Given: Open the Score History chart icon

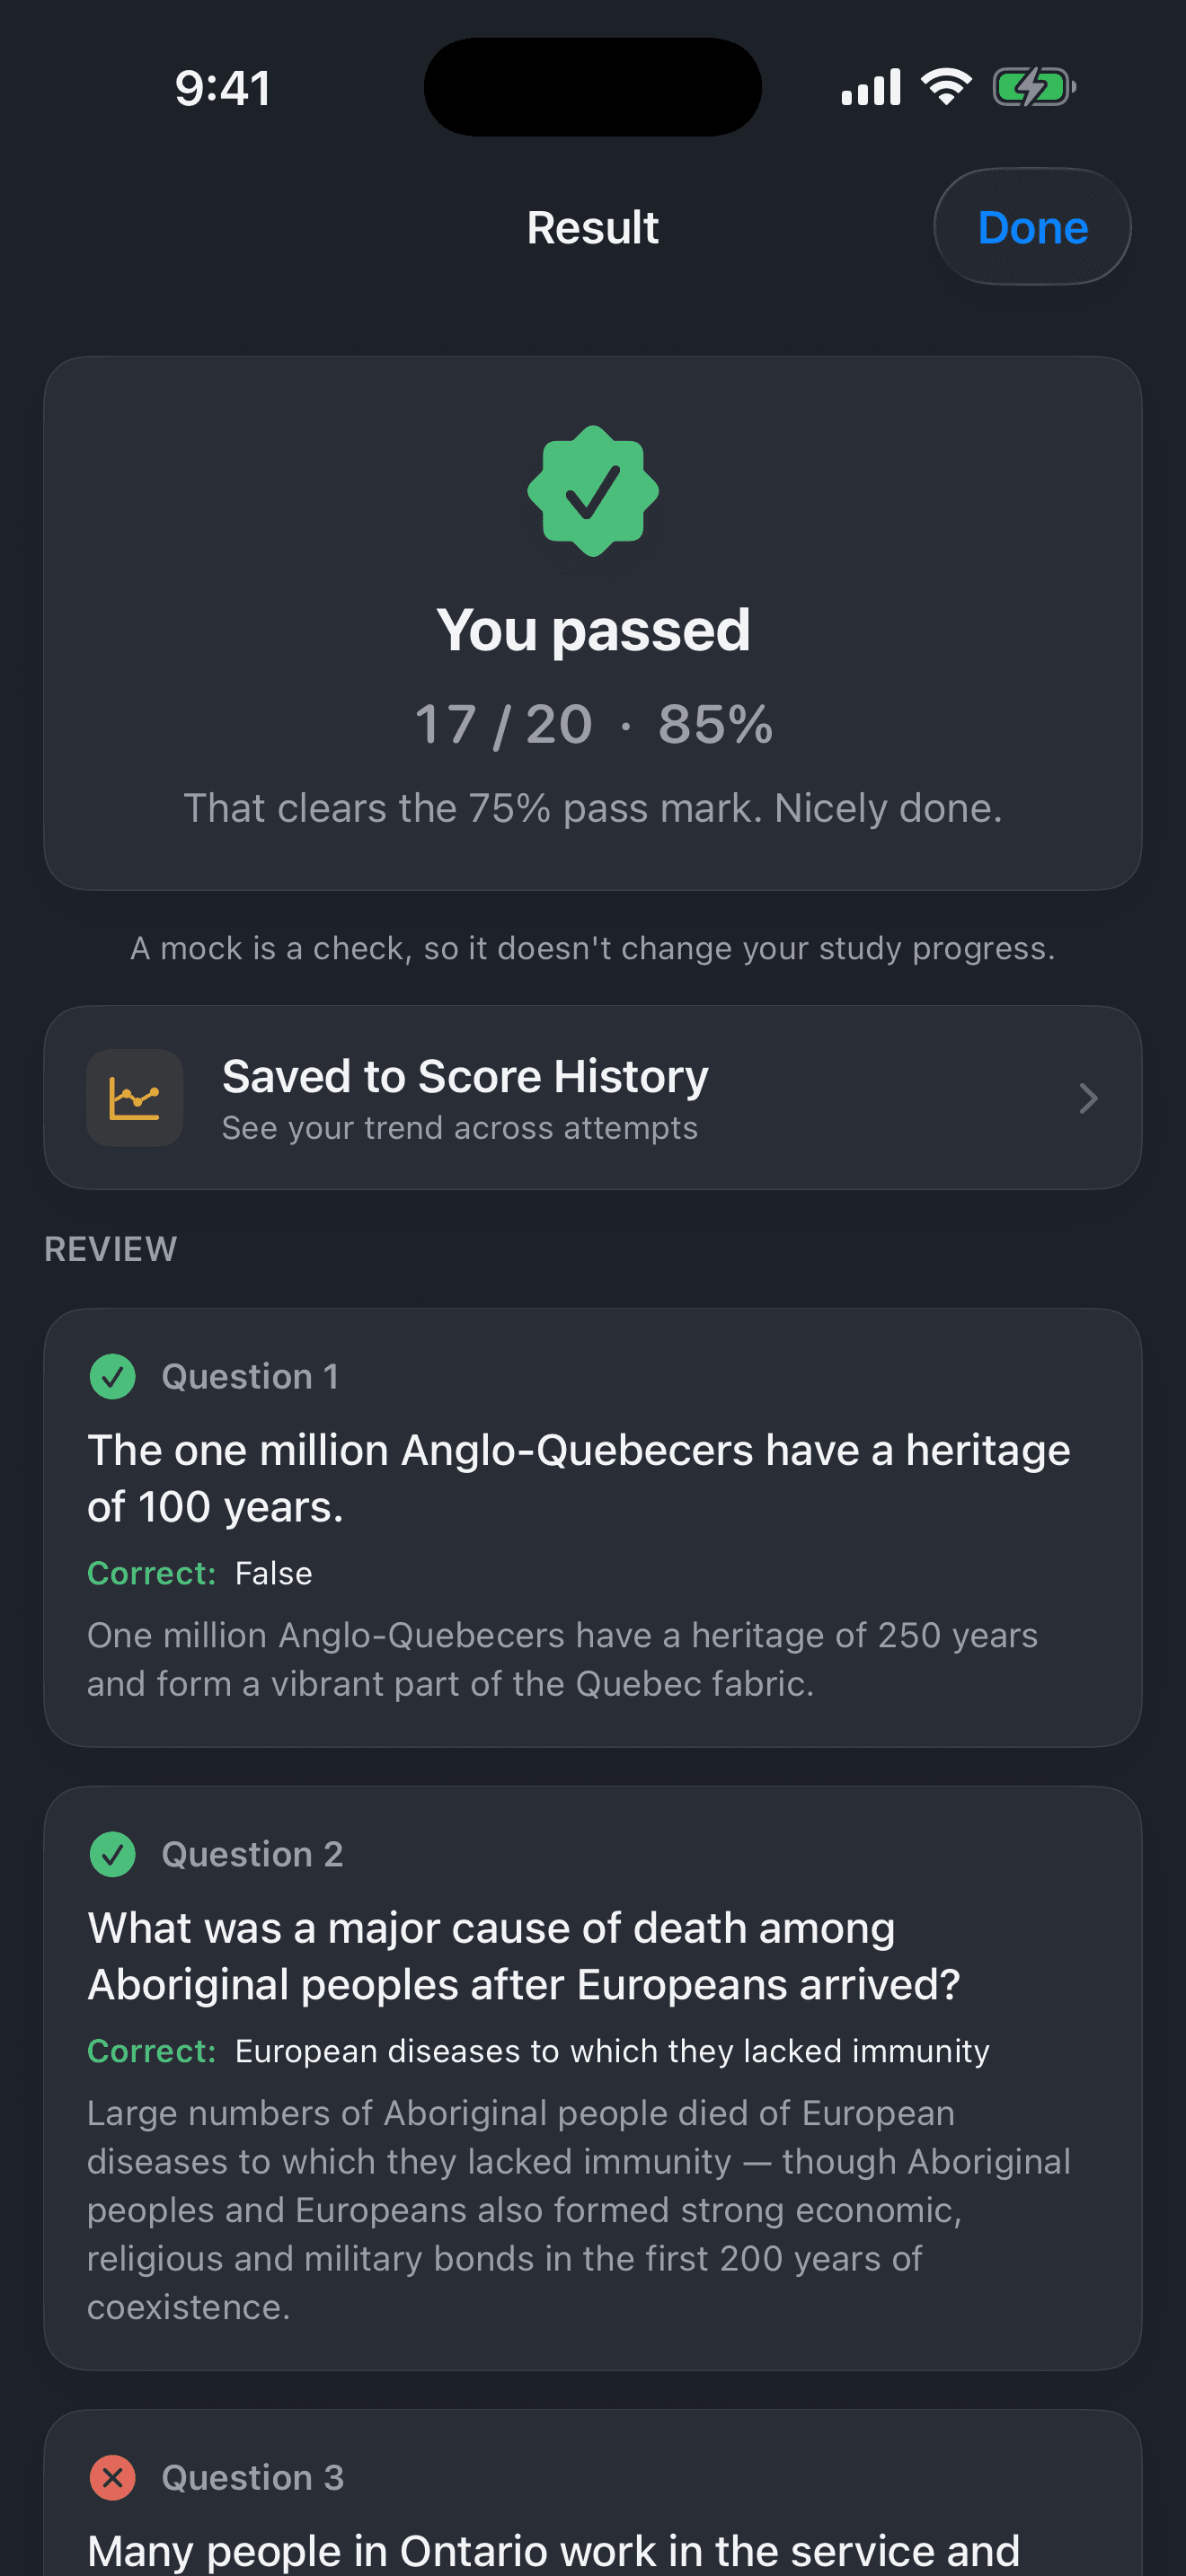Looking at the screenshot, I should click(135, 1098).
